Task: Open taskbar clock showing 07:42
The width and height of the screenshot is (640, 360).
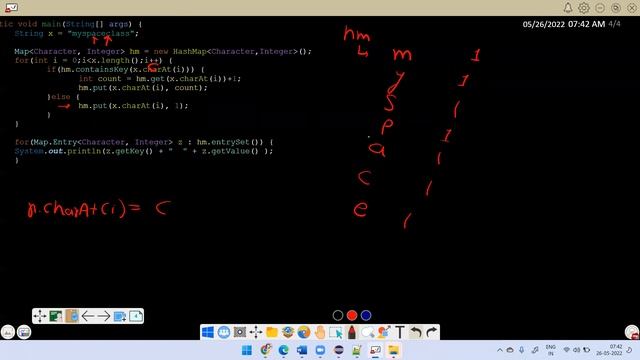Action: pyautogui.click(x=609, y=350)
